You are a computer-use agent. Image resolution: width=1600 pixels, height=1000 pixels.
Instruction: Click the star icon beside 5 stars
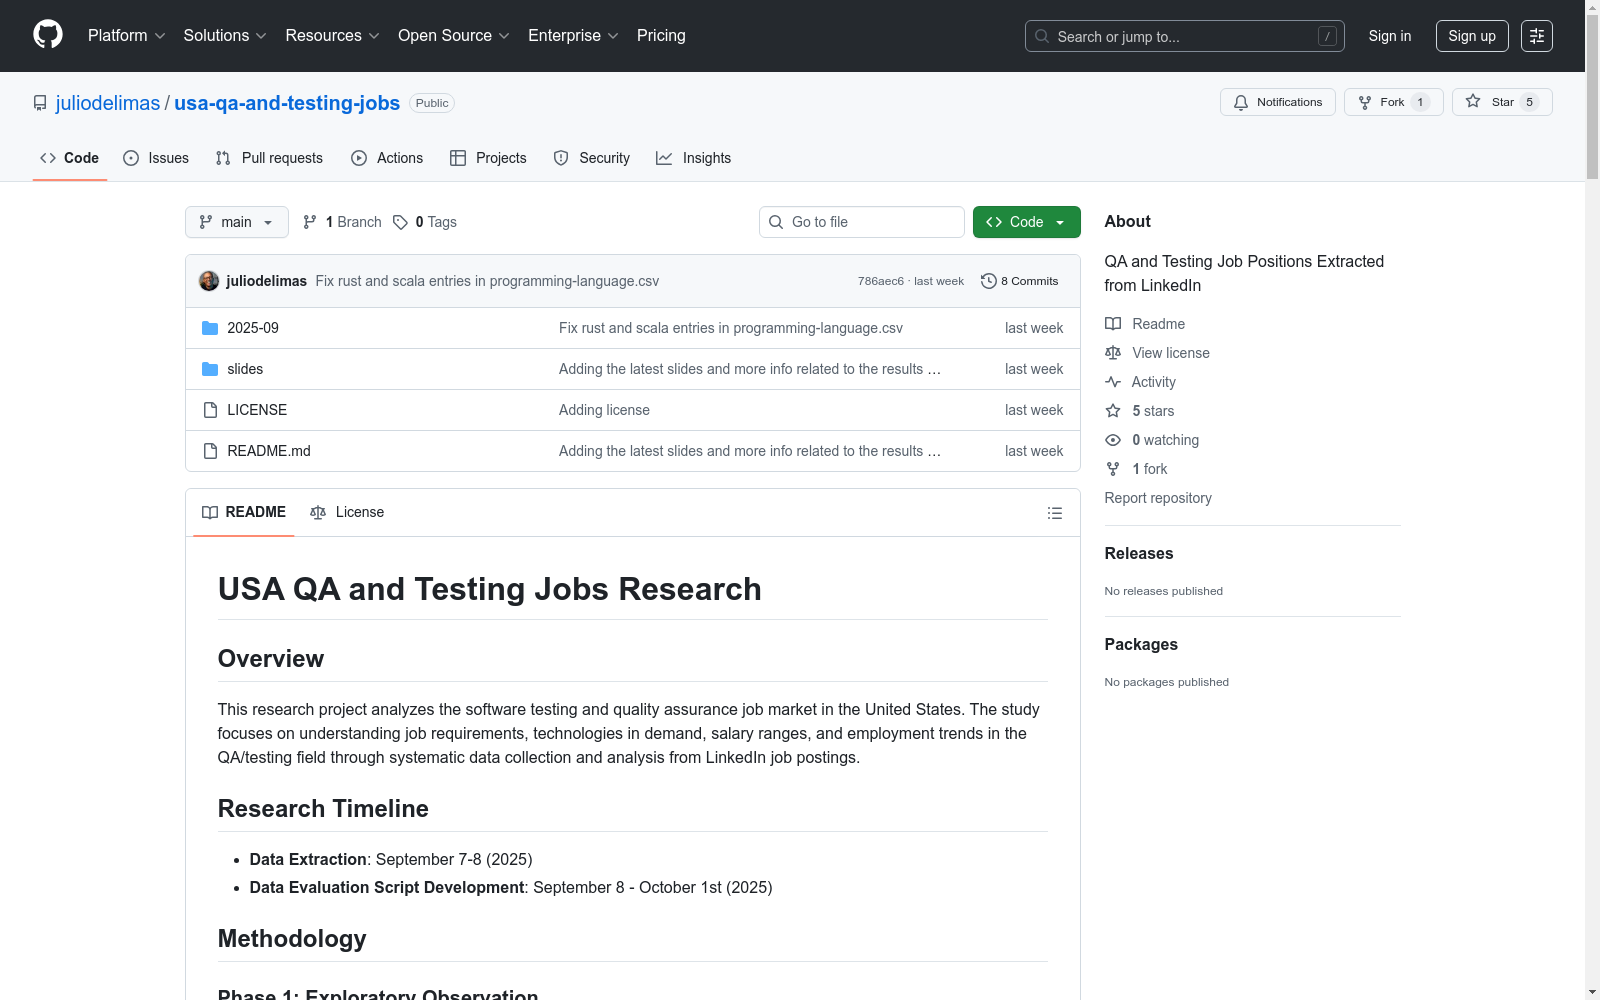pos(1113,411)
